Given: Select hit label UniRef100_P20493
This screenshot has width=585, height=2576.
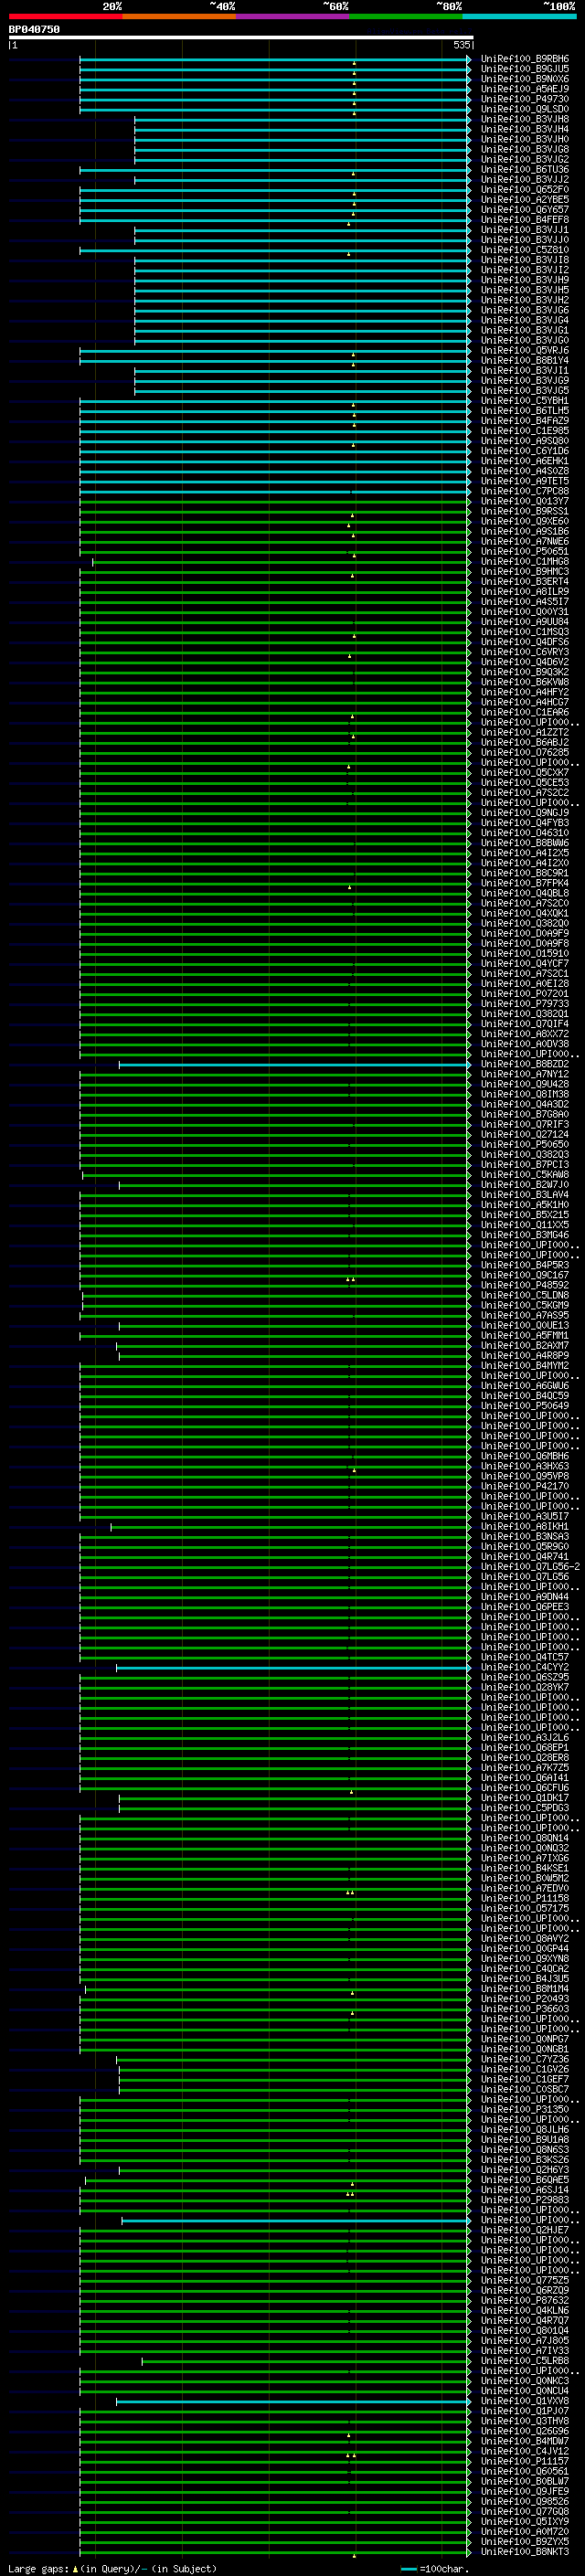Looking at the screenshot, I should tap(525, 1999).
